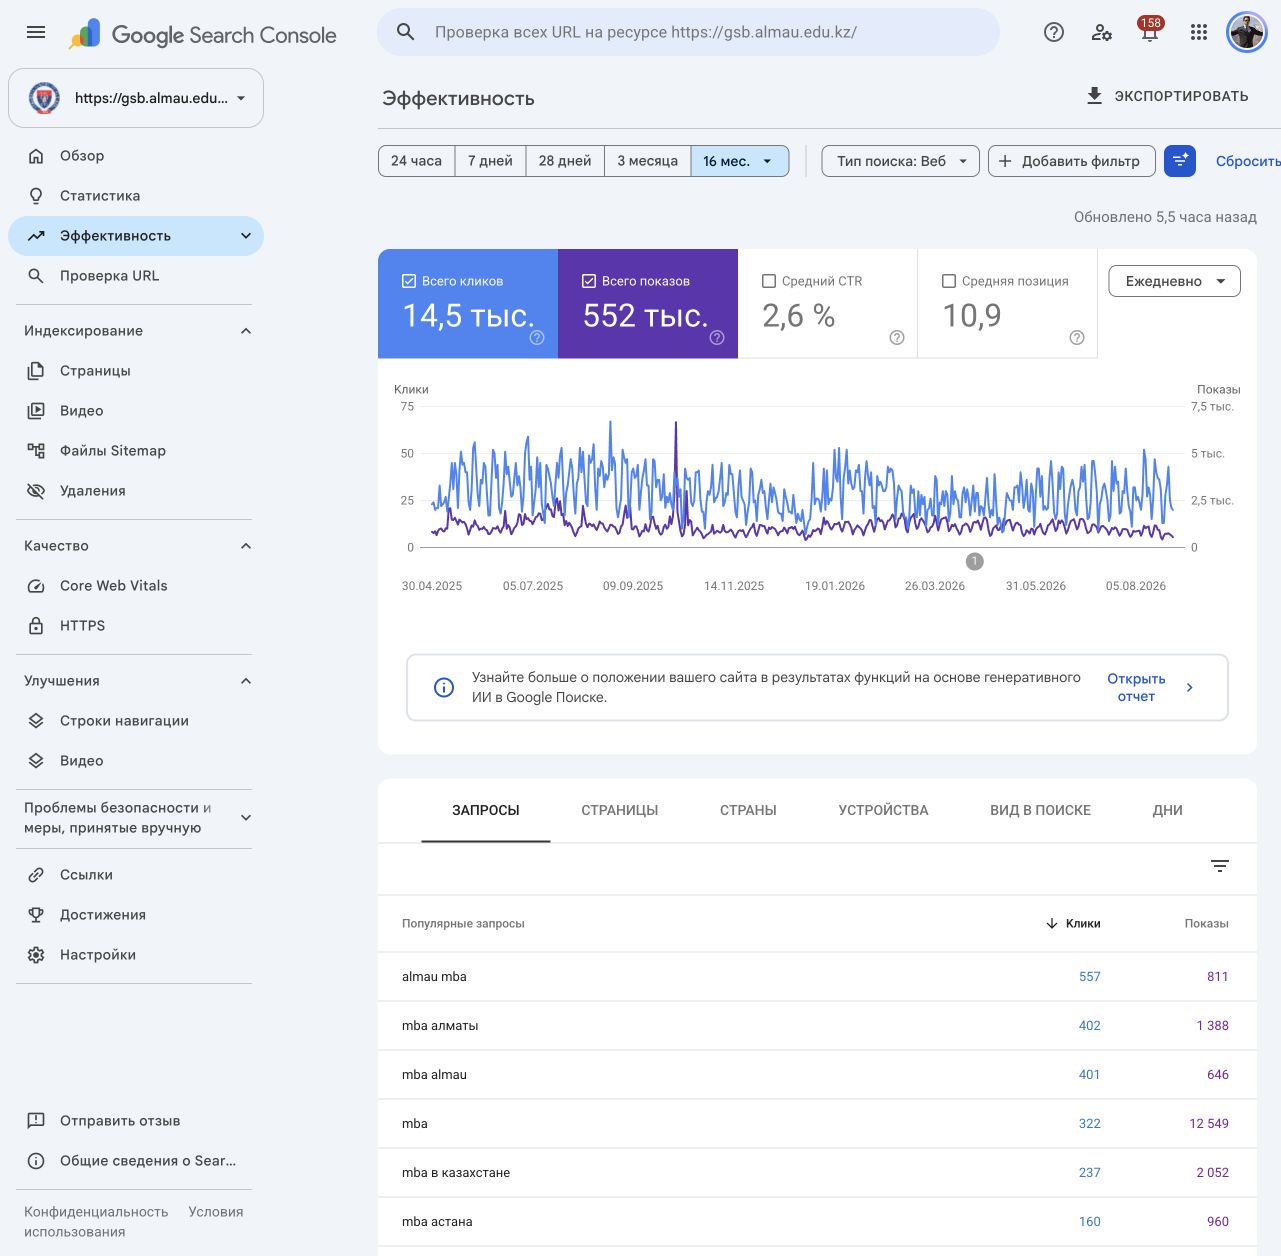The image size is (1281, 1256).
Task: Open Строки навигации enhancement report
Action: tap(136, 721)
